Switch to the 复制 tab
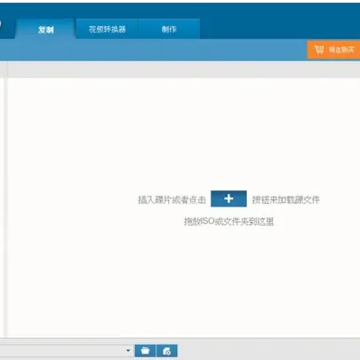 pos(46,29)
